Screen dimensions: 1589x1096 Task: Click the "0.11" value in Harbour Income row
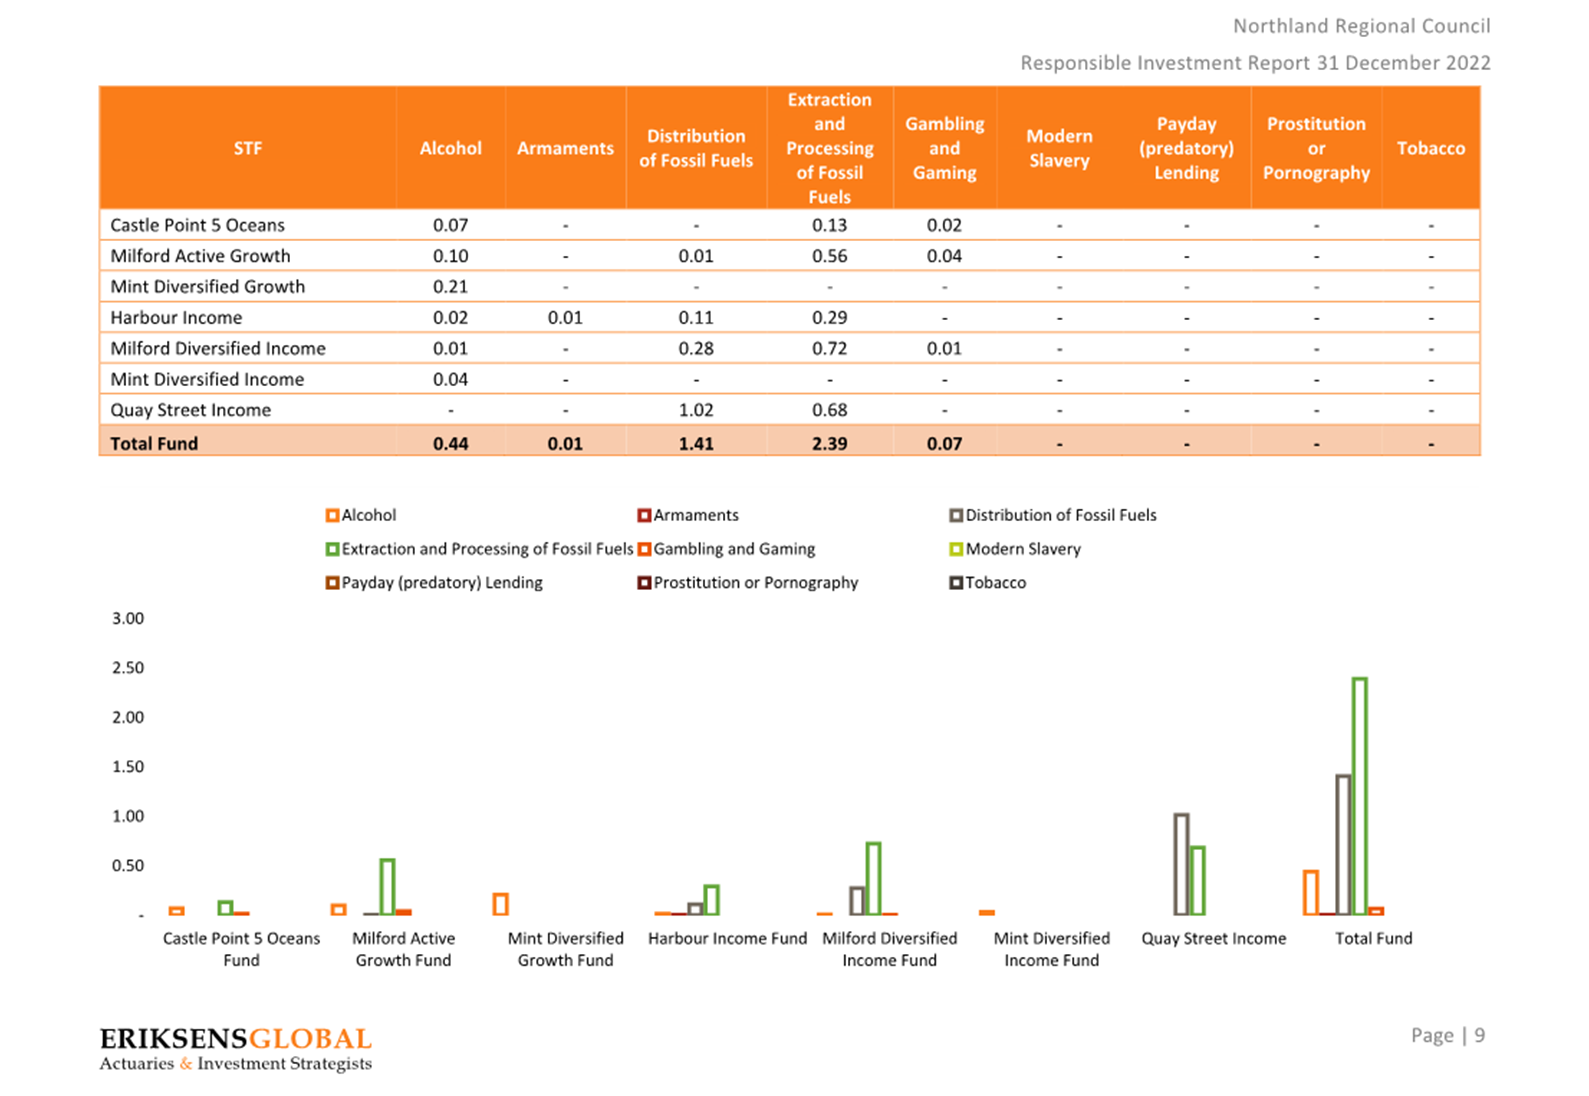(696, 318)
